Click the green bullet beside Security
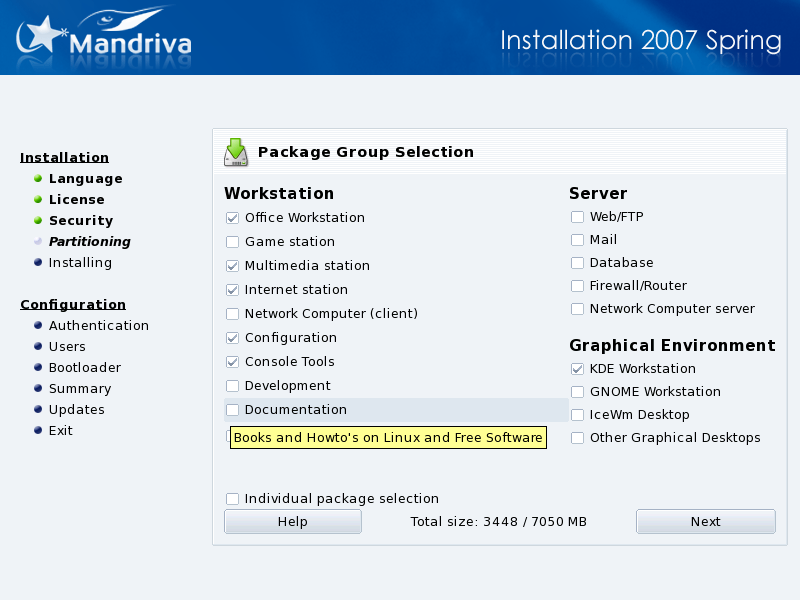The image size is (800, 600). (38, 221)
